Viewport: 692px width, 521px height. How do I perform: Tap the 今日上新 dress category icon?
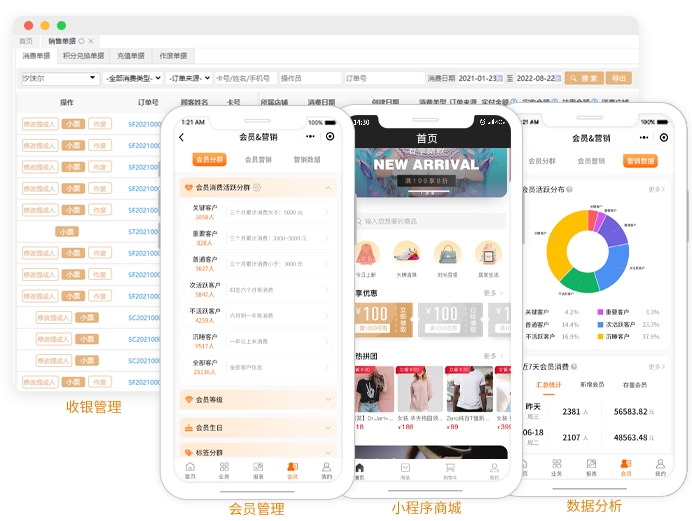366,253
